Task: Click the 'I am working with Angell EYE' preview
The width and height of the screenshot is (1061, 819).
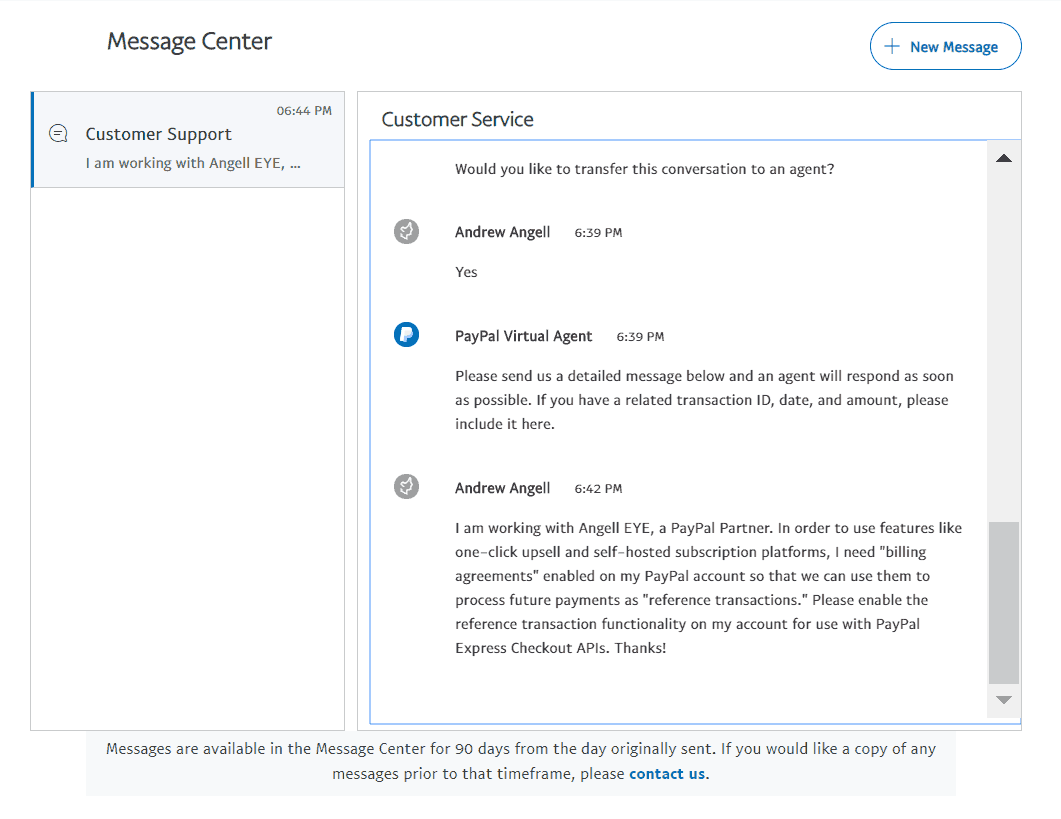Action: (x=193, y=163)
